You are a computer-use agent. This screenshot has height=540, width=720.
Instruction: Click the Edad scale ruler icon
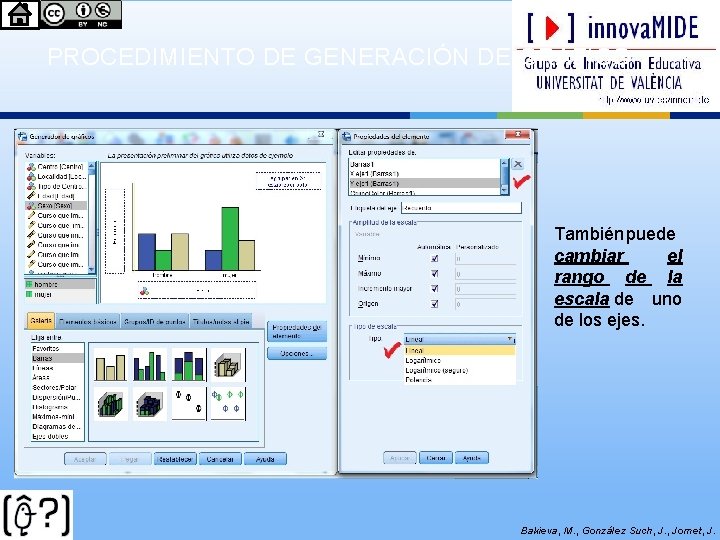click(31, 196)
